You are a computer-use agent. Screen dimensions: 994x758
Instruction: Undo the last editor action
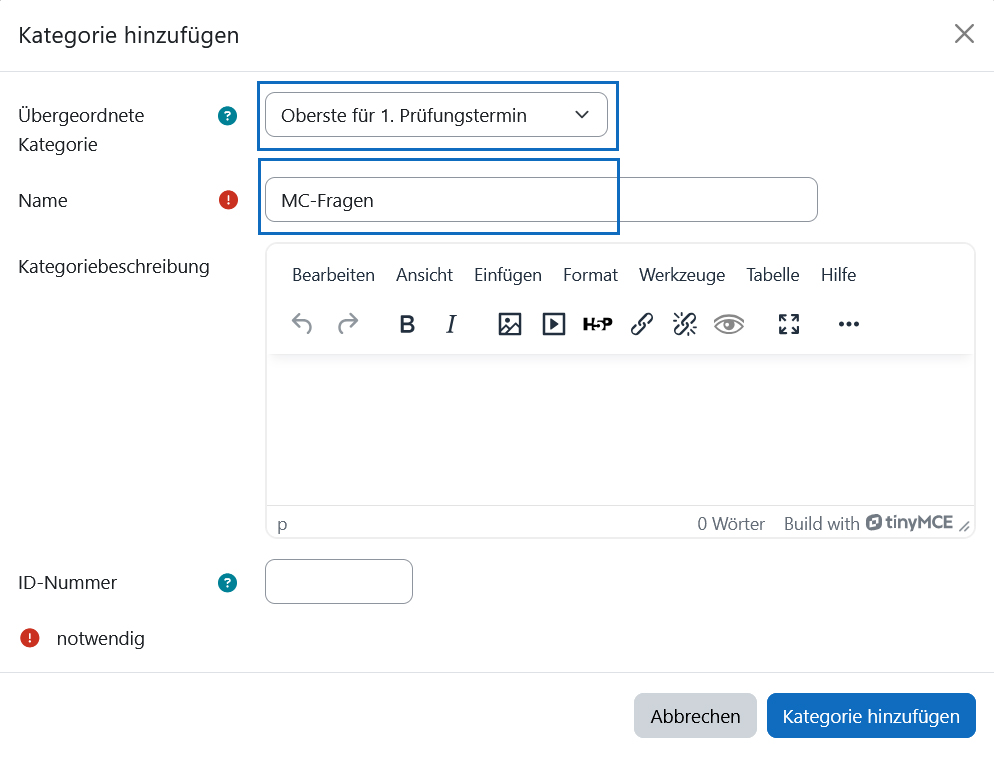(302, 324)
